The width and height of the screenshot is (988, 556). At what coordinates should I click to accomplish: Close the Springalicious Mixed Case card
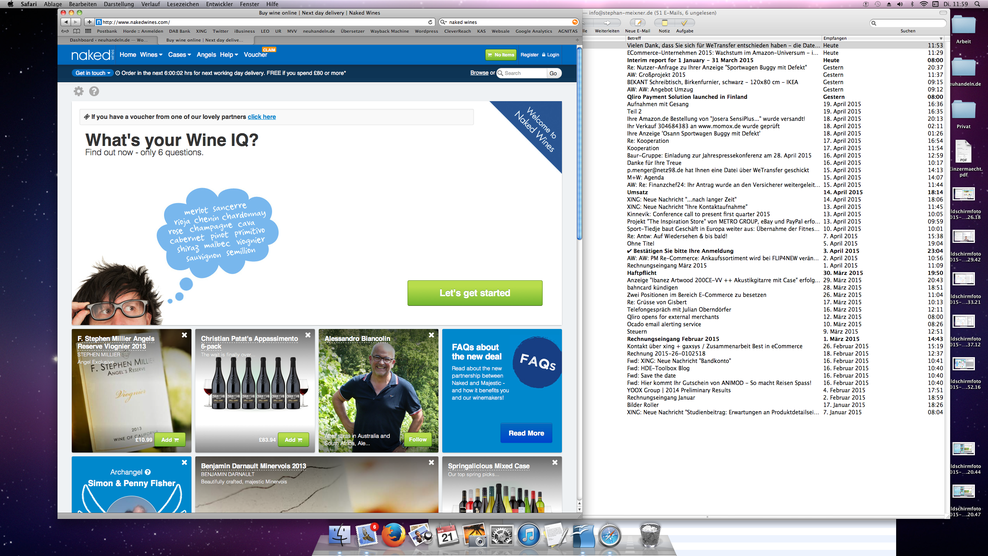(x=555, y=463)
